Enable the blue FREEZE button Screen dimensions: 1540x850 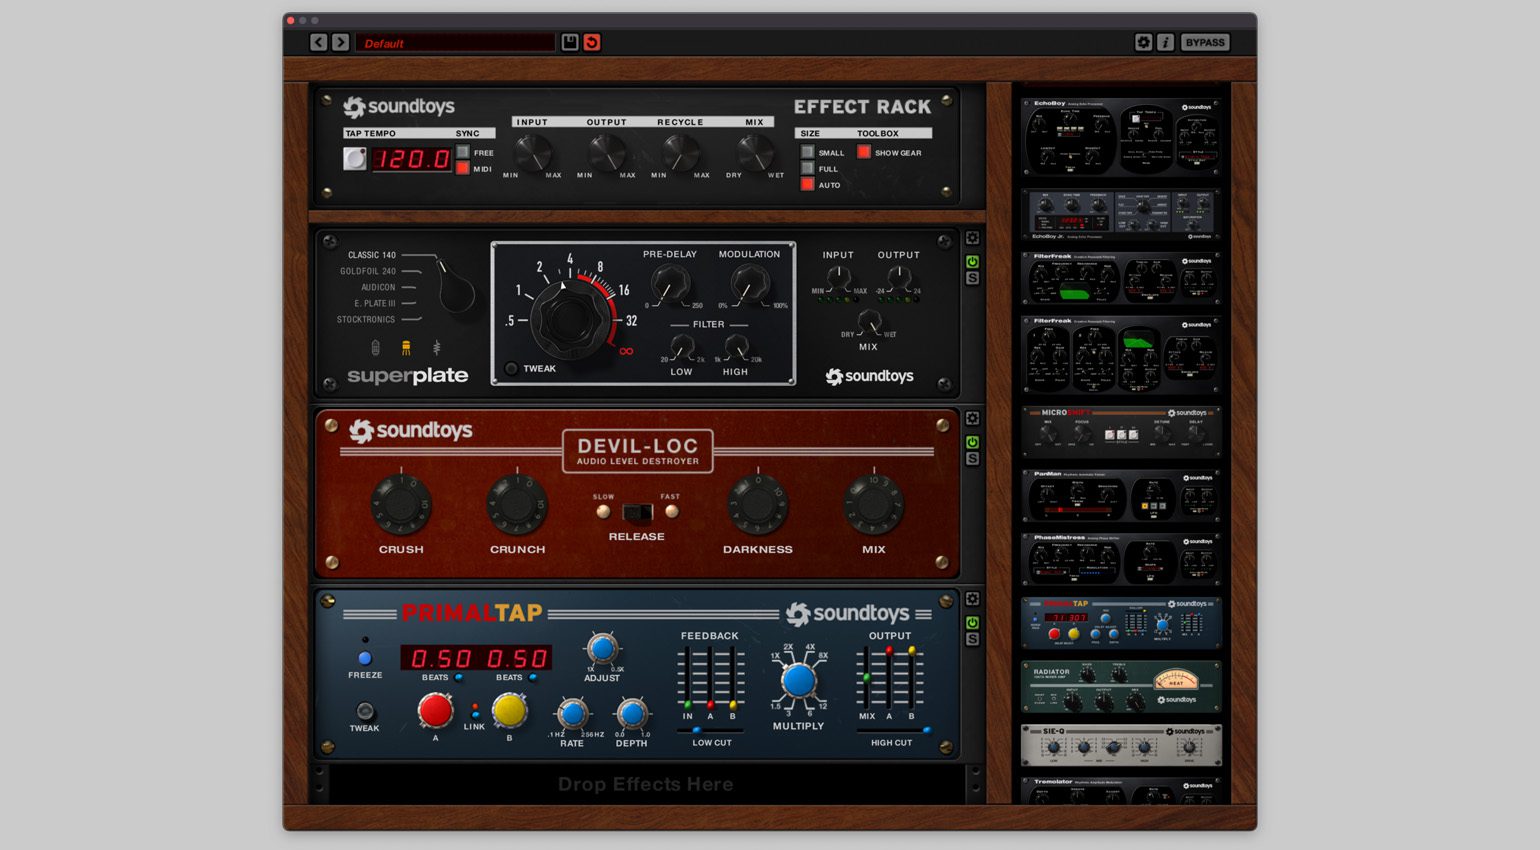365,658
